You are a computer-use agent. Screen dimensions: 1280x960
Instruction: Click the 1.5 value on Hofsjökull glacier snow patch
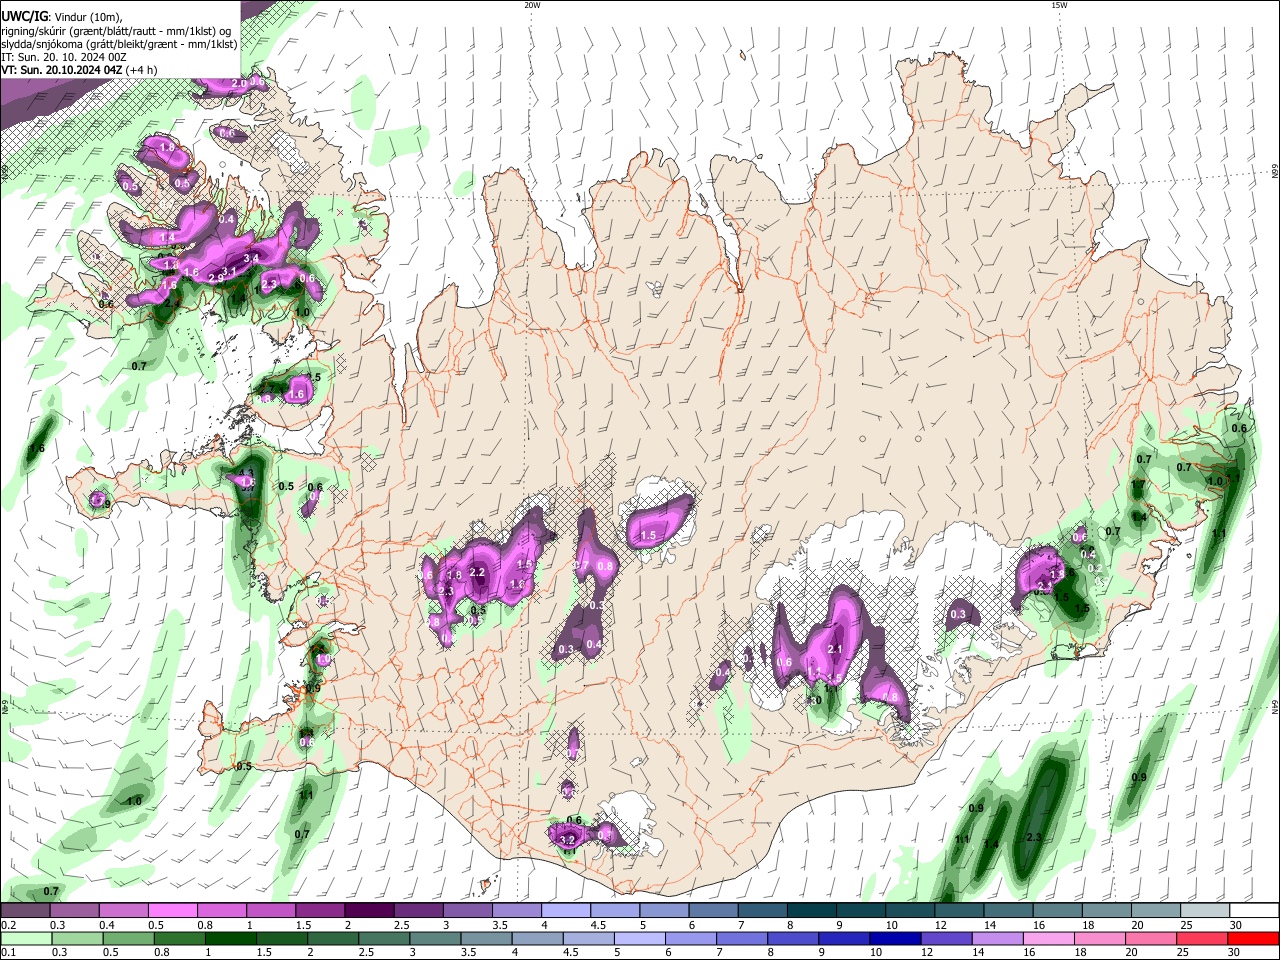click(648, 536)
